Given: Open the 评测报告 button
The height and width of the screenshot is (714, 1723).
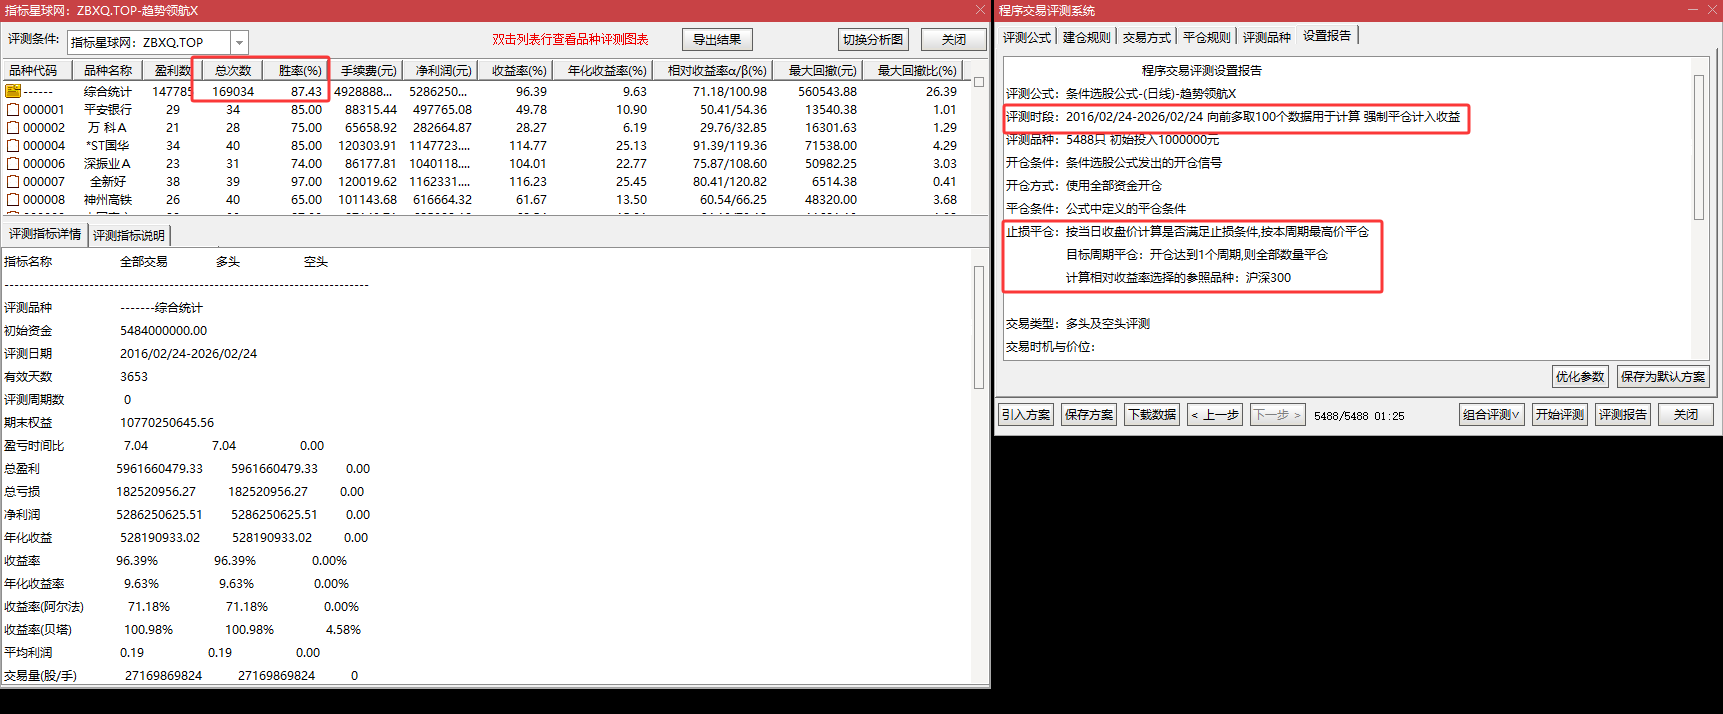Looking at the screenshot, I should coord(1623,415).
